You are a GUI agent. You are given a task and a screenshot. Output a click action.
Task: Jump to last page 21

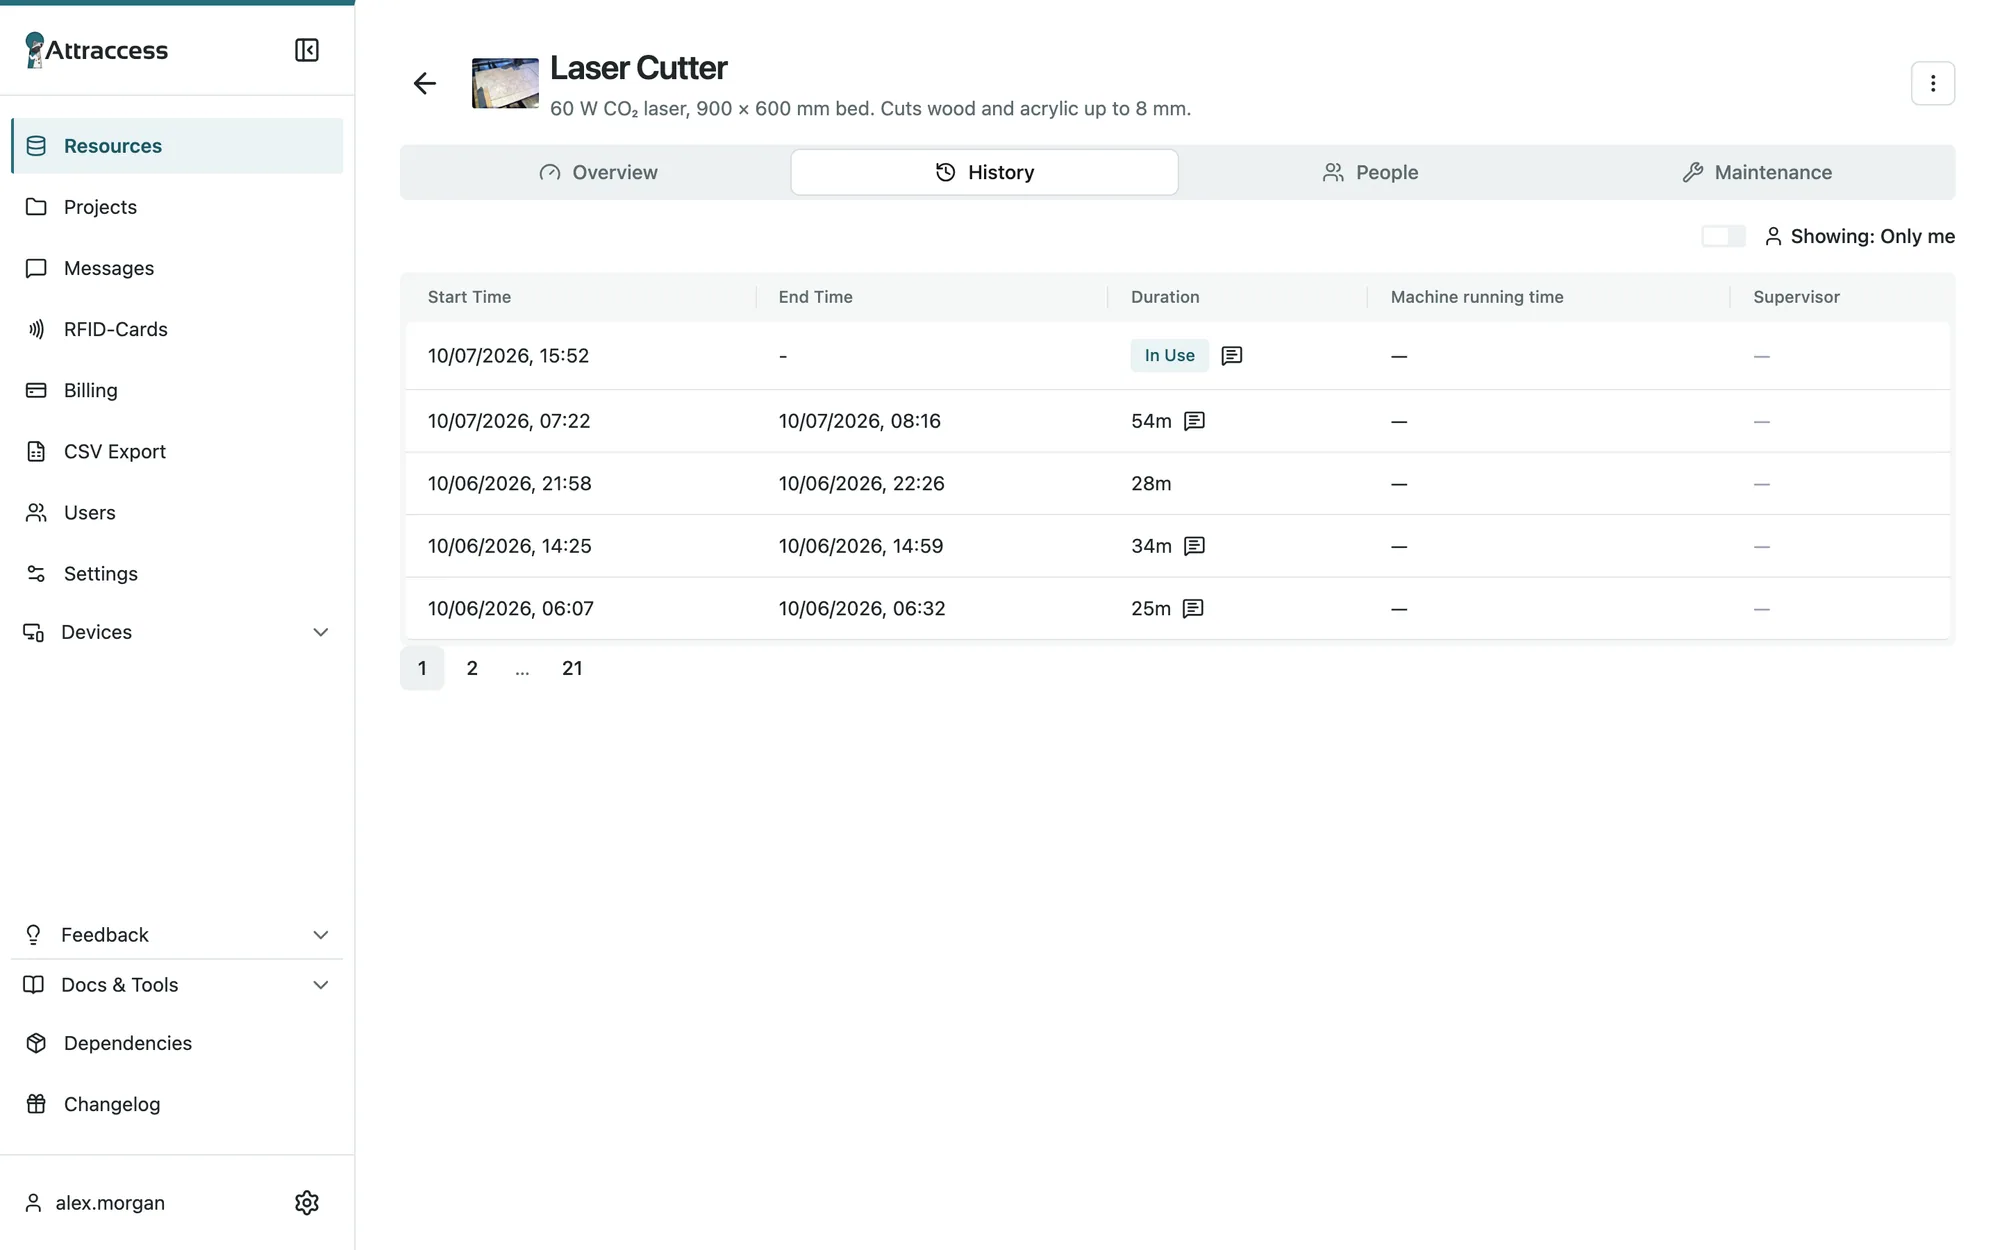pyautogui.click(x=572, y=668)
